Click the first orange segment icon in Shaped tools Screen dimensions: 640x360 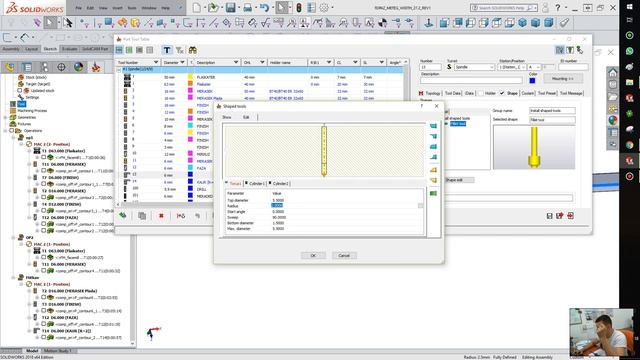433,170
